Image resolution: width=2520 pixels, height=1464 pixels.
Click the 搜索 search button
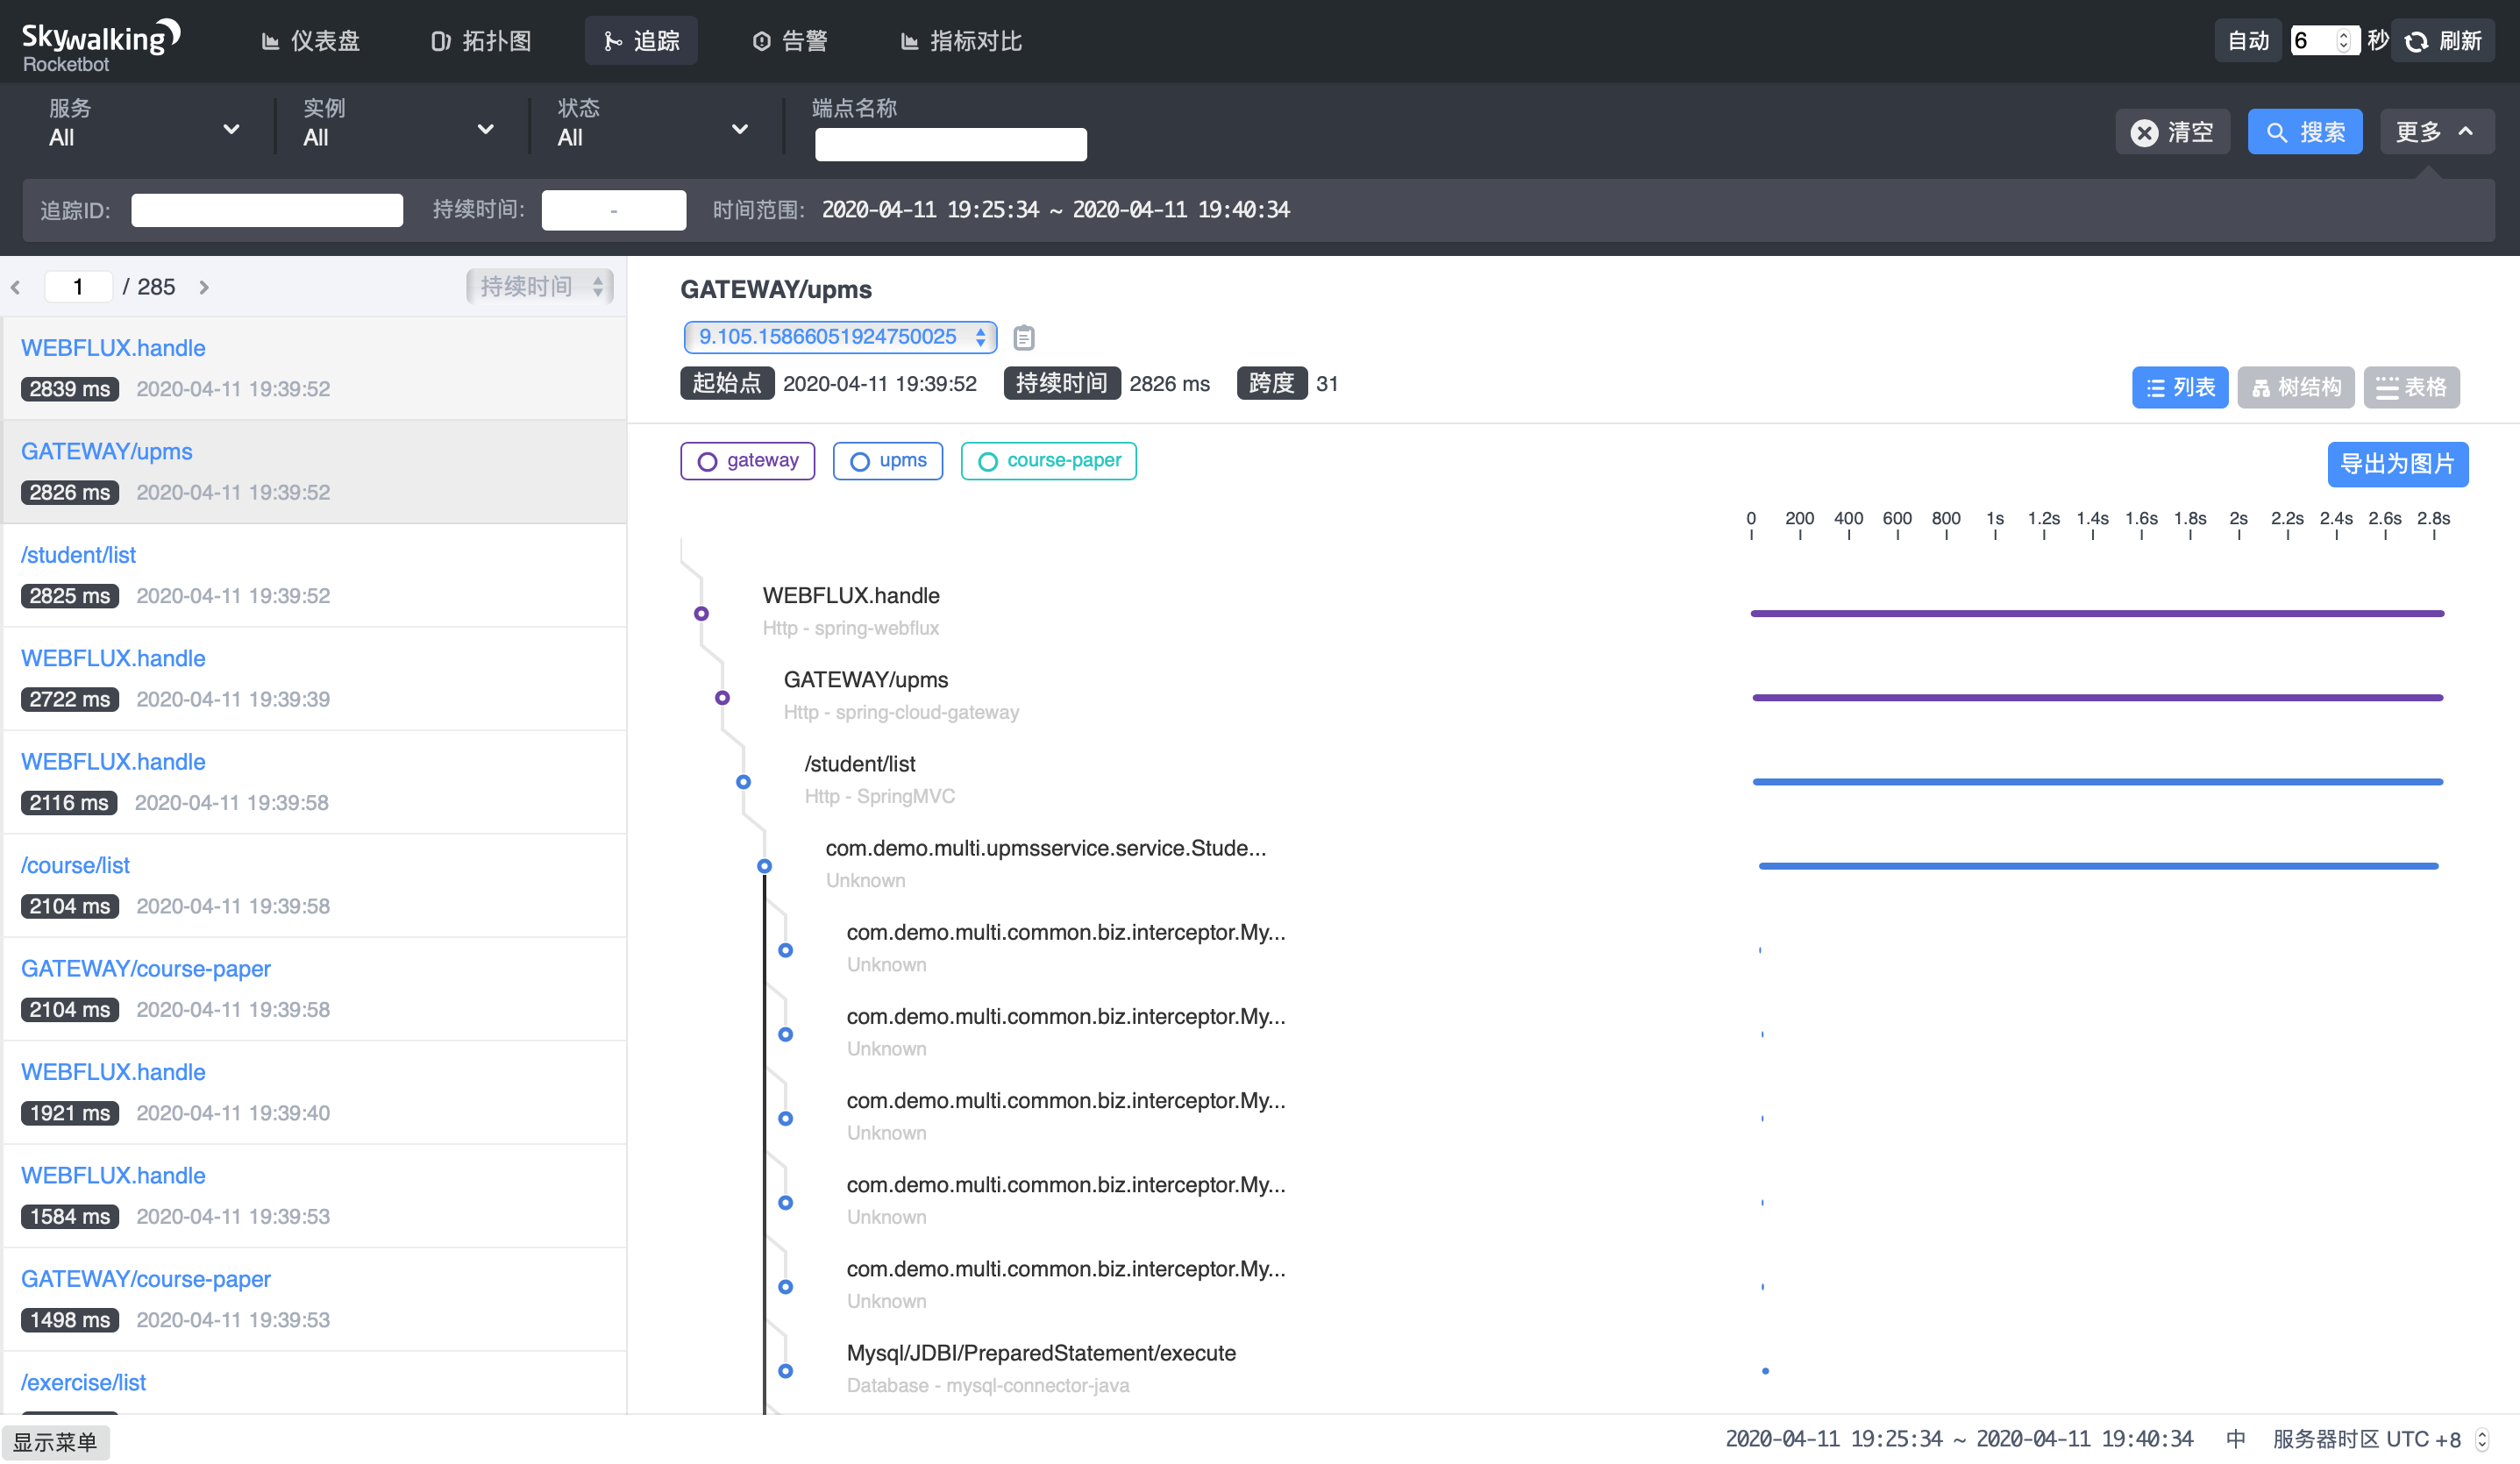(2304, 132)
